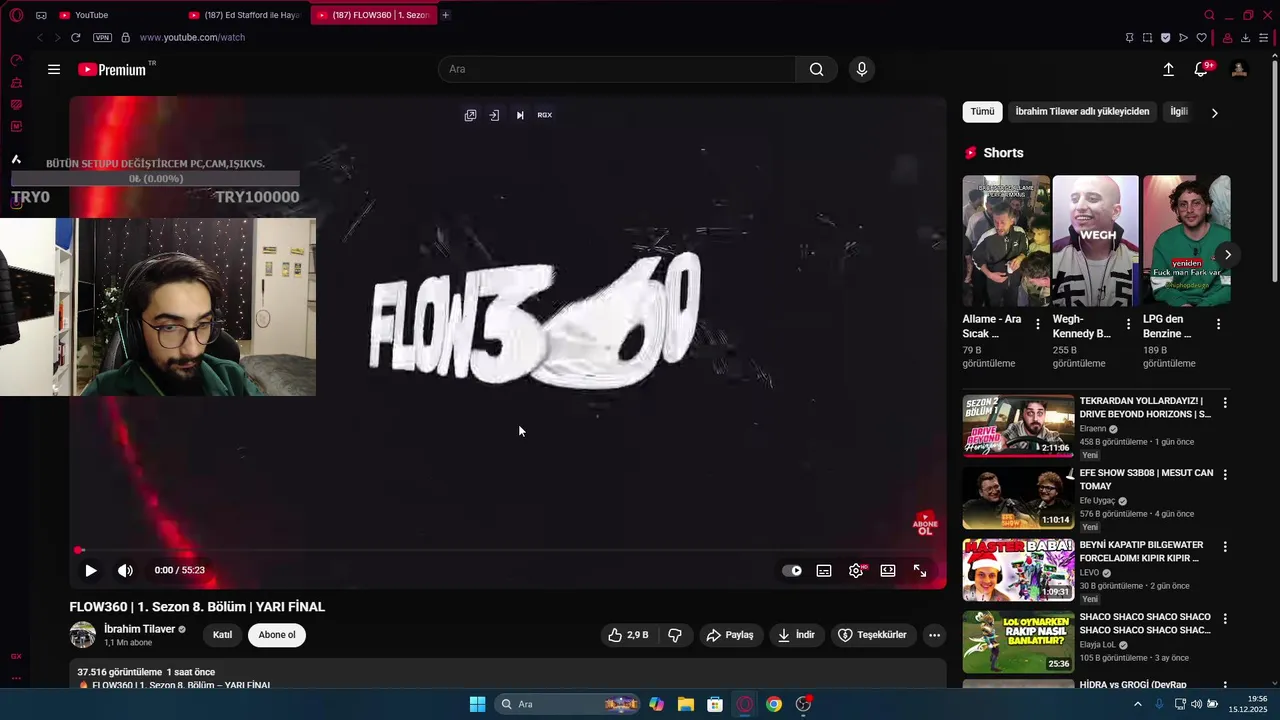Open options for TEKRARDAN YOLLARDAYIZ video

1225,402
